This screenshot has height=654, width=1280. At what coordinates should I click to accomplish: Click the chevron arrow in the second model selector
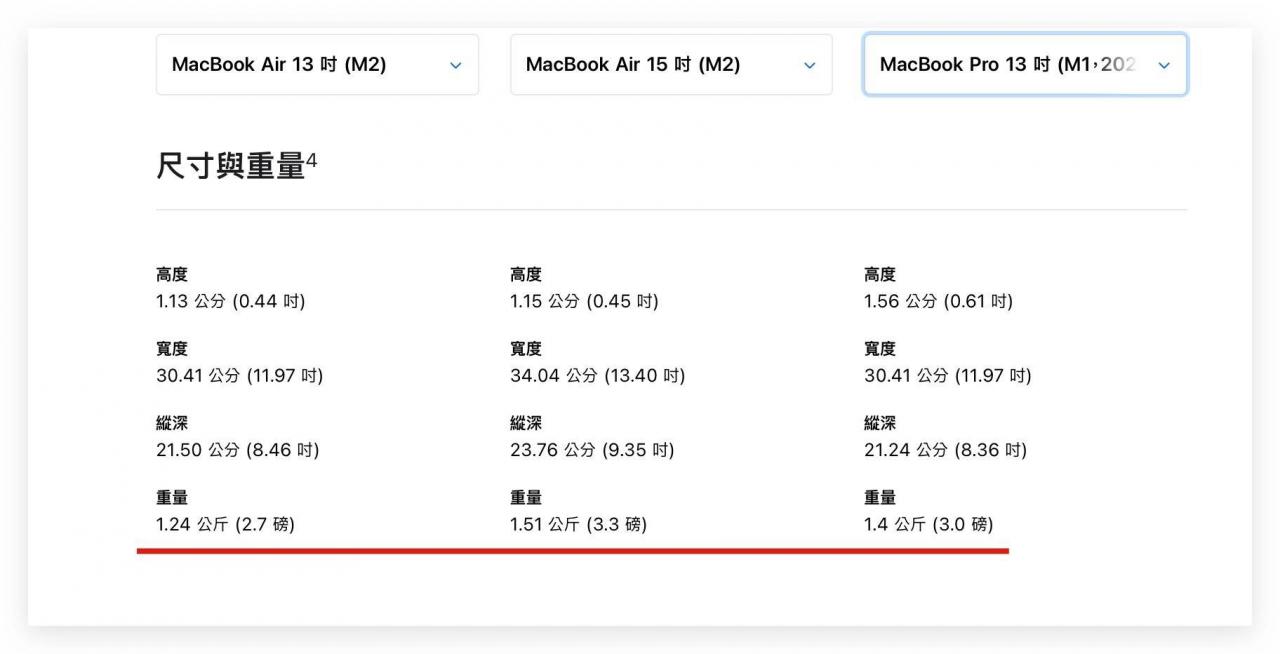[810, 66]
